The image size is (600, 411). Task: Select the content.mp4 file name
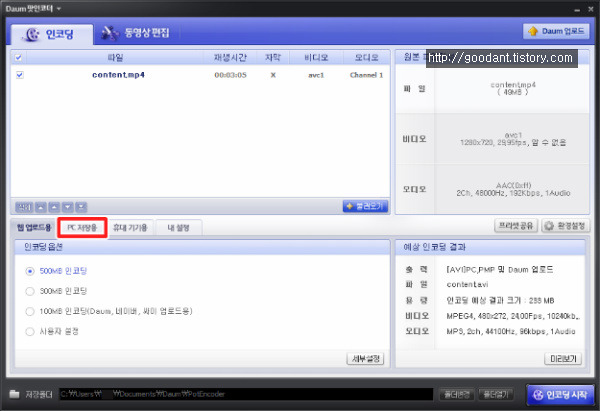(x=118, y=75)
